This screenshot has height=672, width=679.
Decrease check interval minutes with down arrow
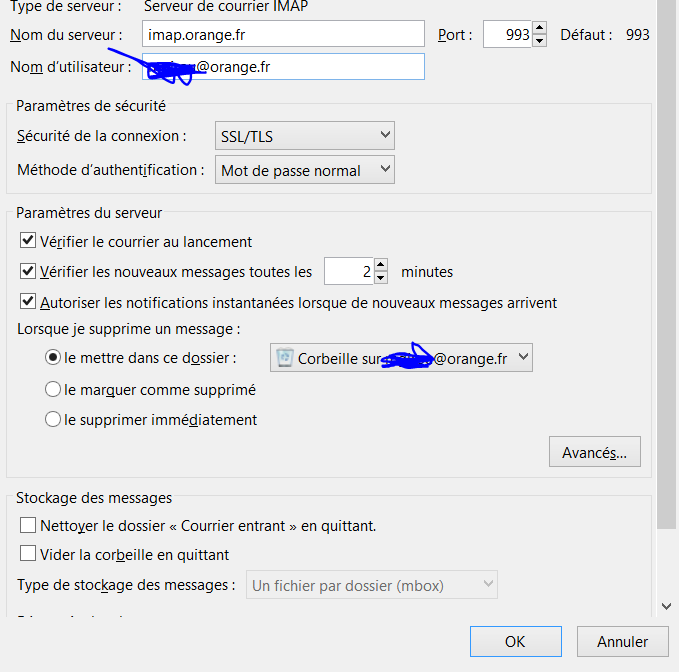(381, 277)
